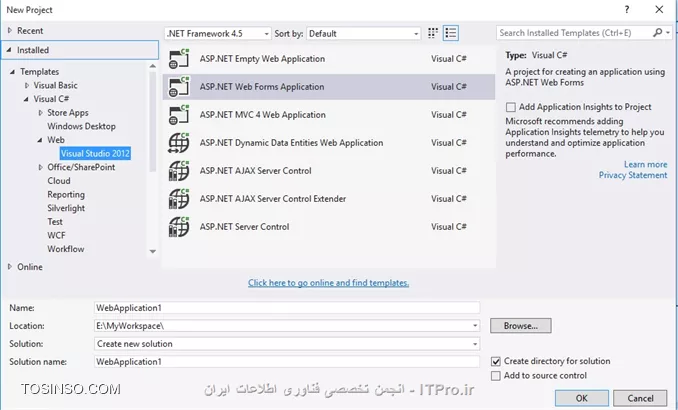Click the ASP.NET Server Control template icon
The image size is (678, 410).
[179, 227]
